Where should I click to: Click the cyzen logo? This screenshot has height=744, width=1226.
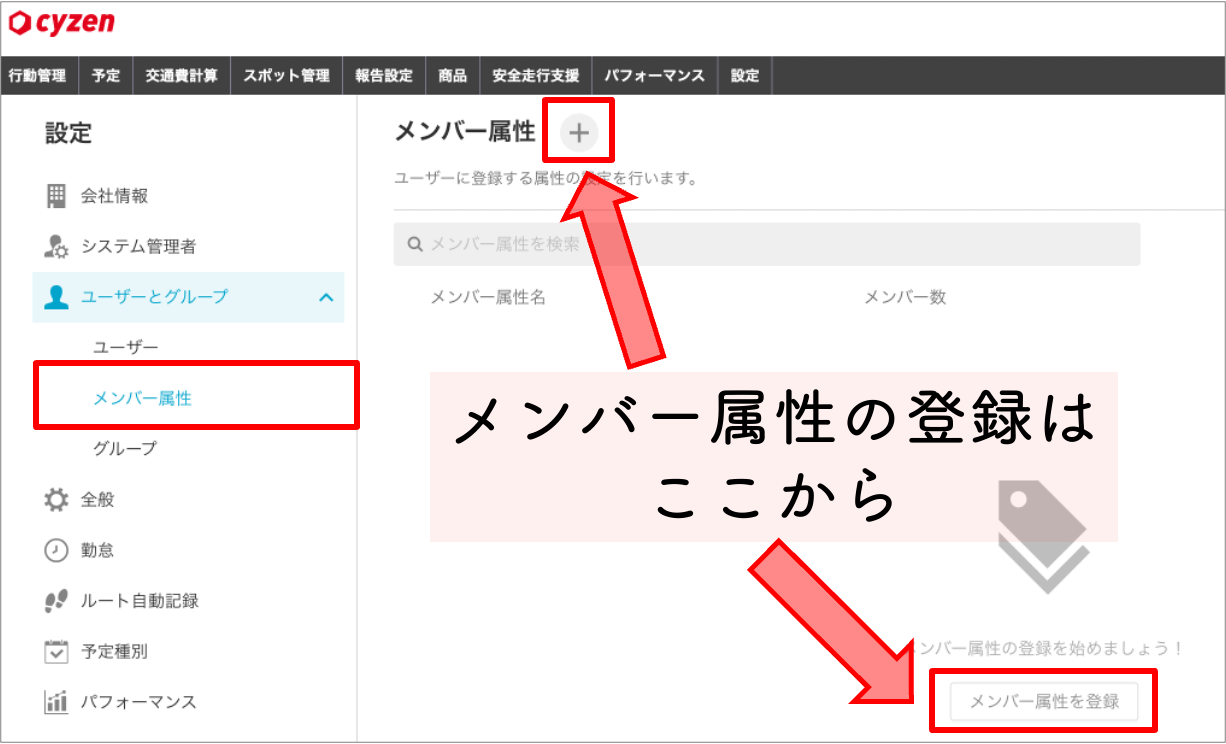pyautogui.click(x=63, y=22)
